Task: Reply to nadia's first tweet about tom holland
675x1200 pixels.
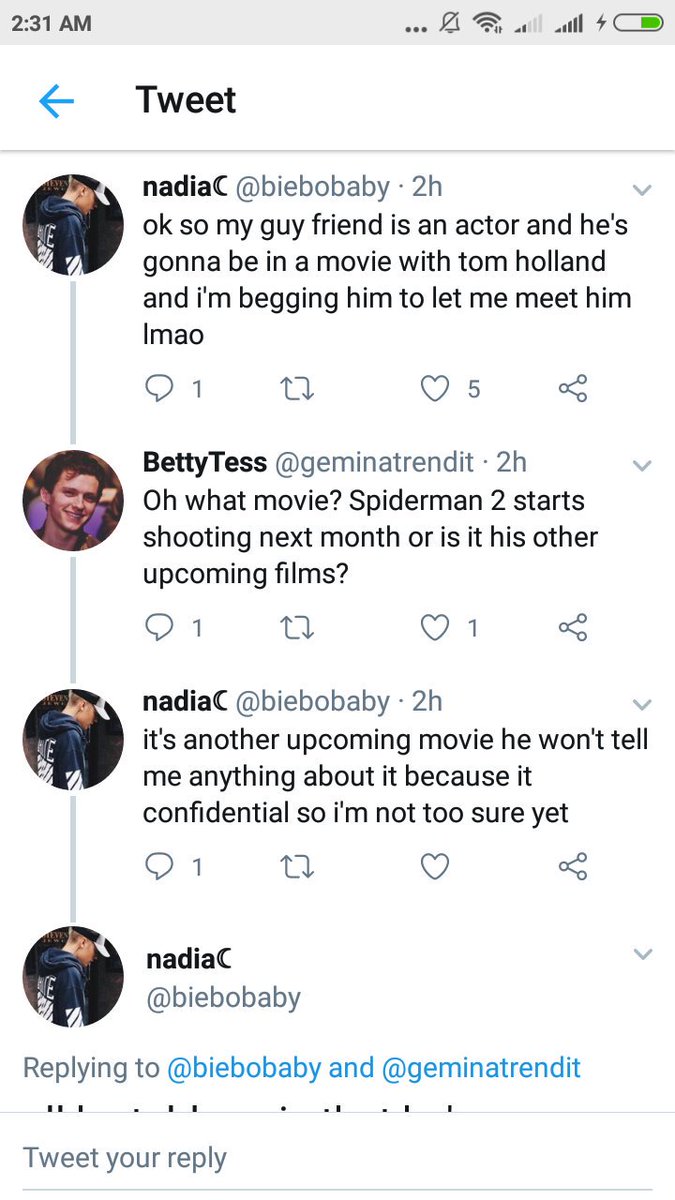Action: (160, 388)
